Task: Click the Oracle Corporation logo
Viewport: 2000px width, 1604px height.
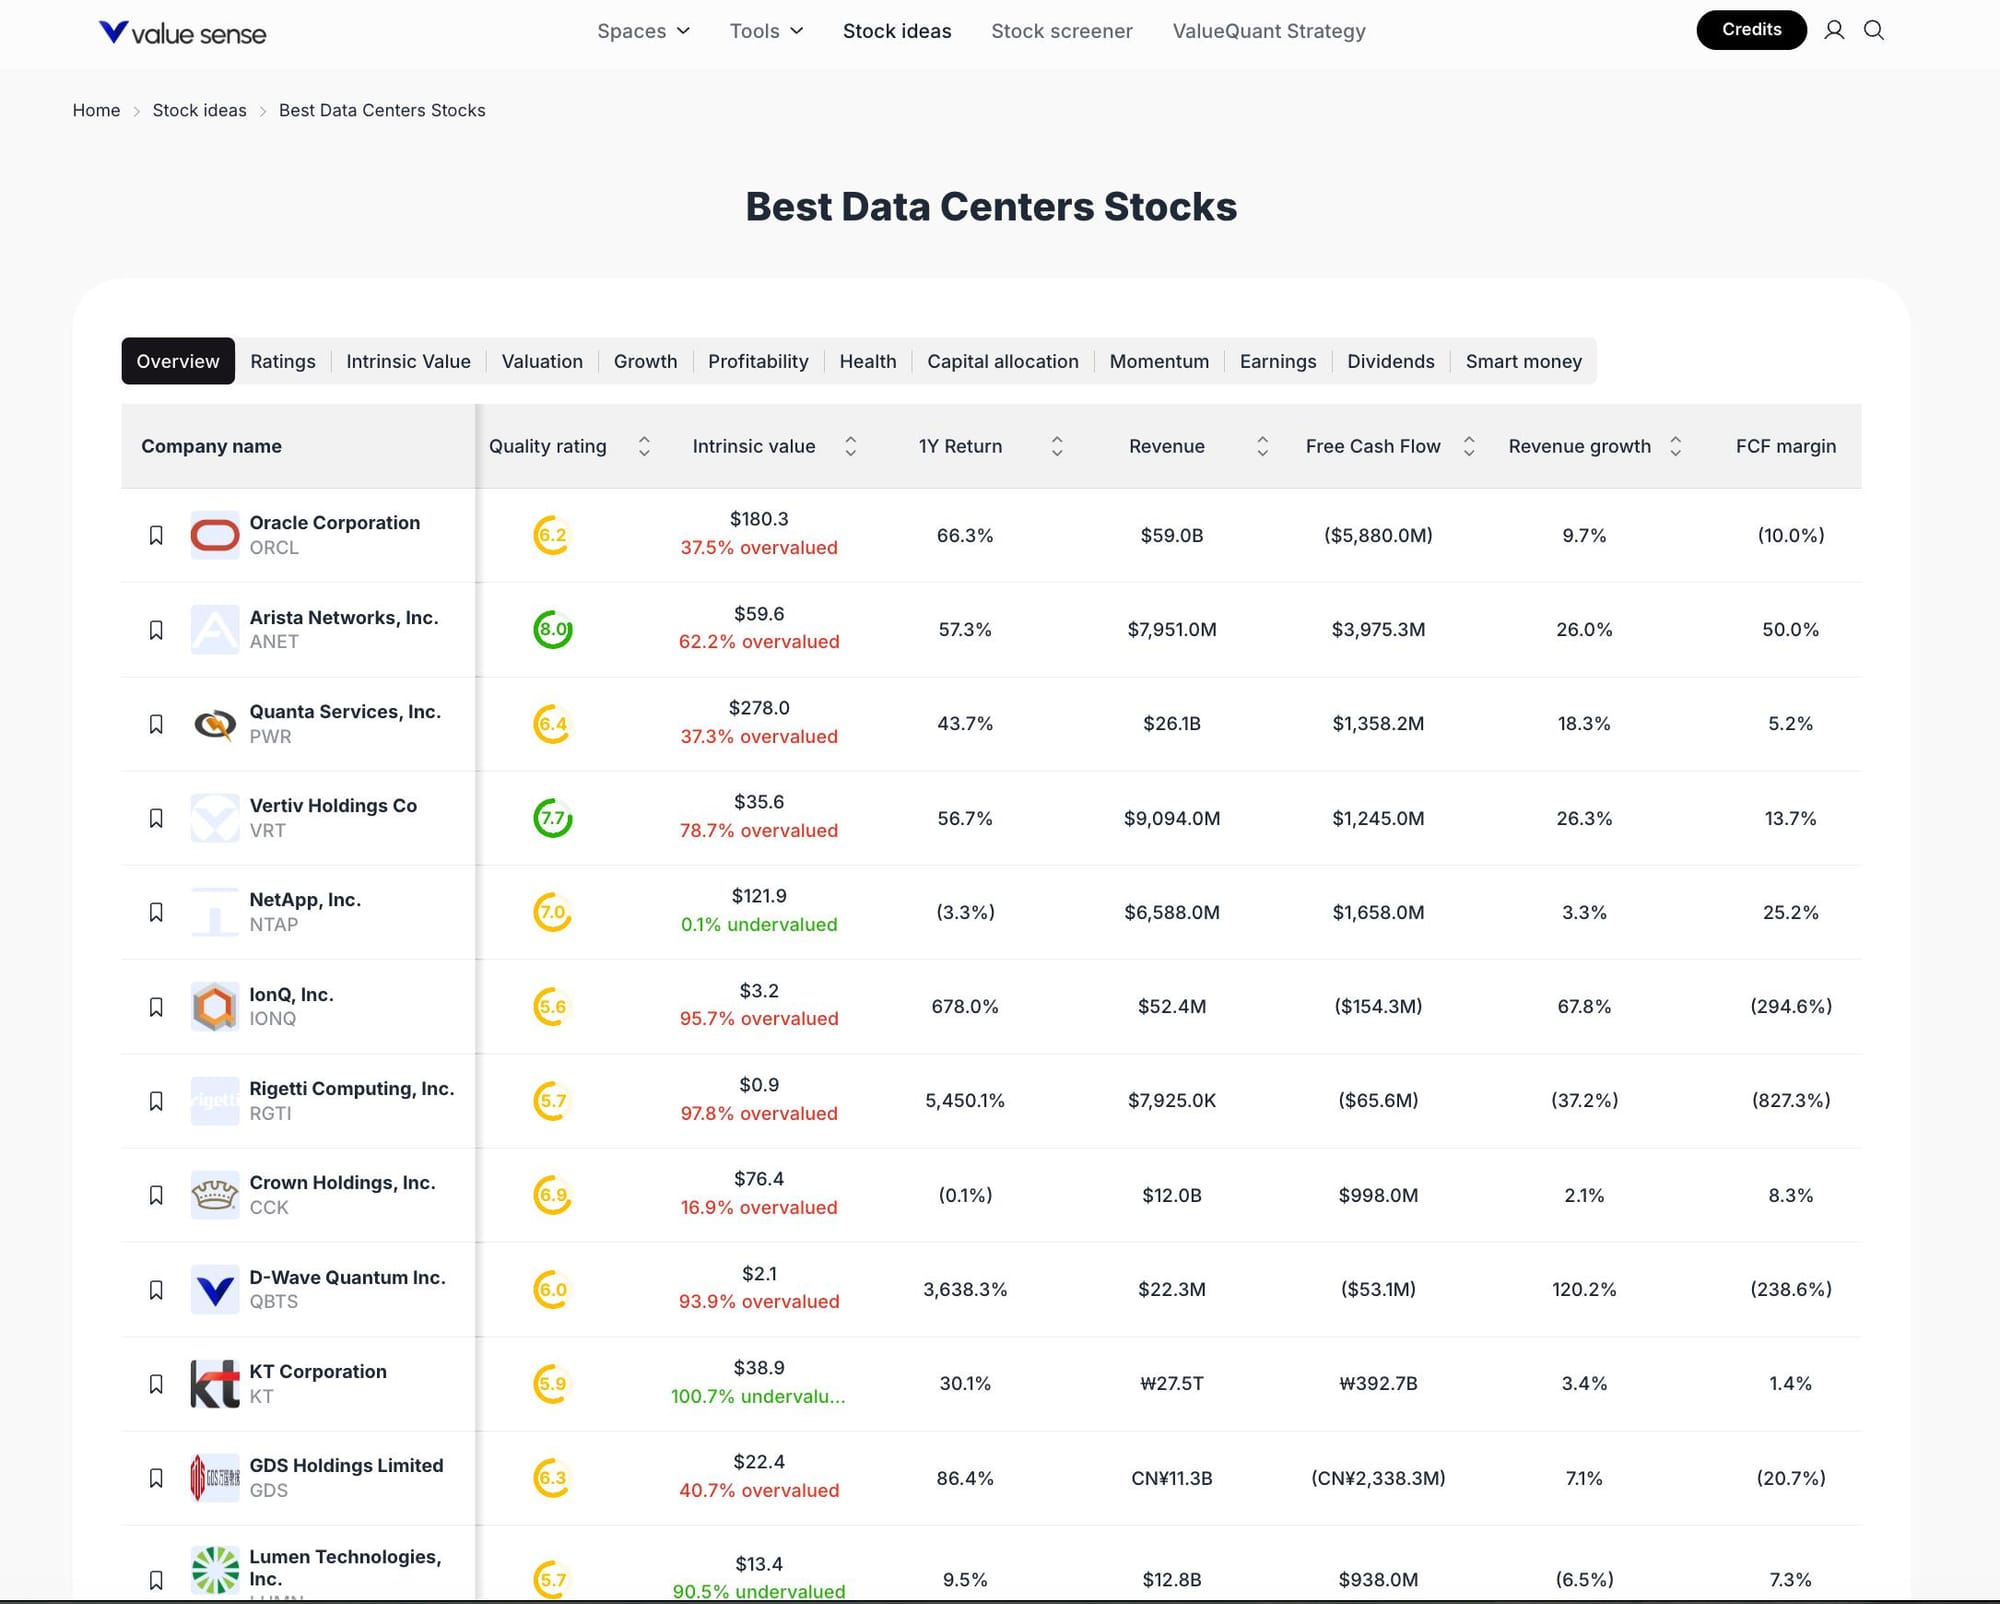Action: click(x=215, y=535)
